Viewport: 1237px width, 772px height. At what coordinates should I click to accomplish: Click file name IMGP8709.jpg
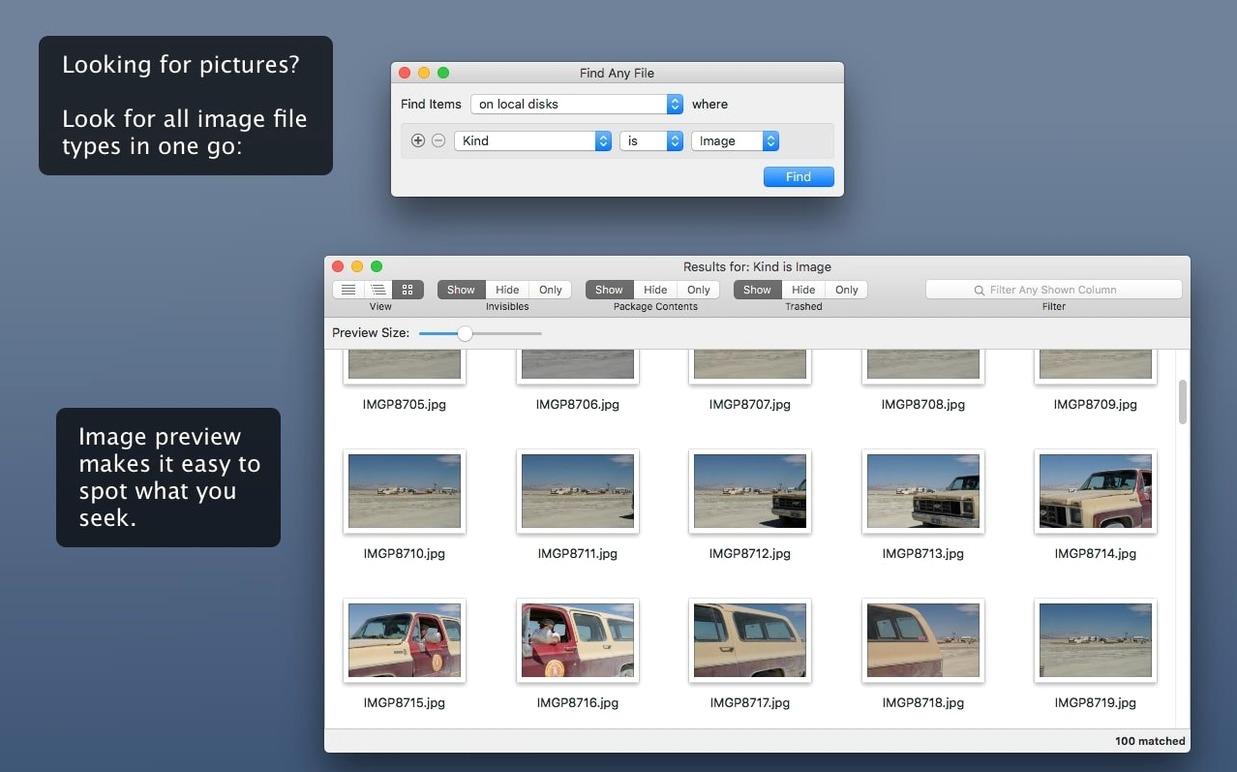point(1096,405)
